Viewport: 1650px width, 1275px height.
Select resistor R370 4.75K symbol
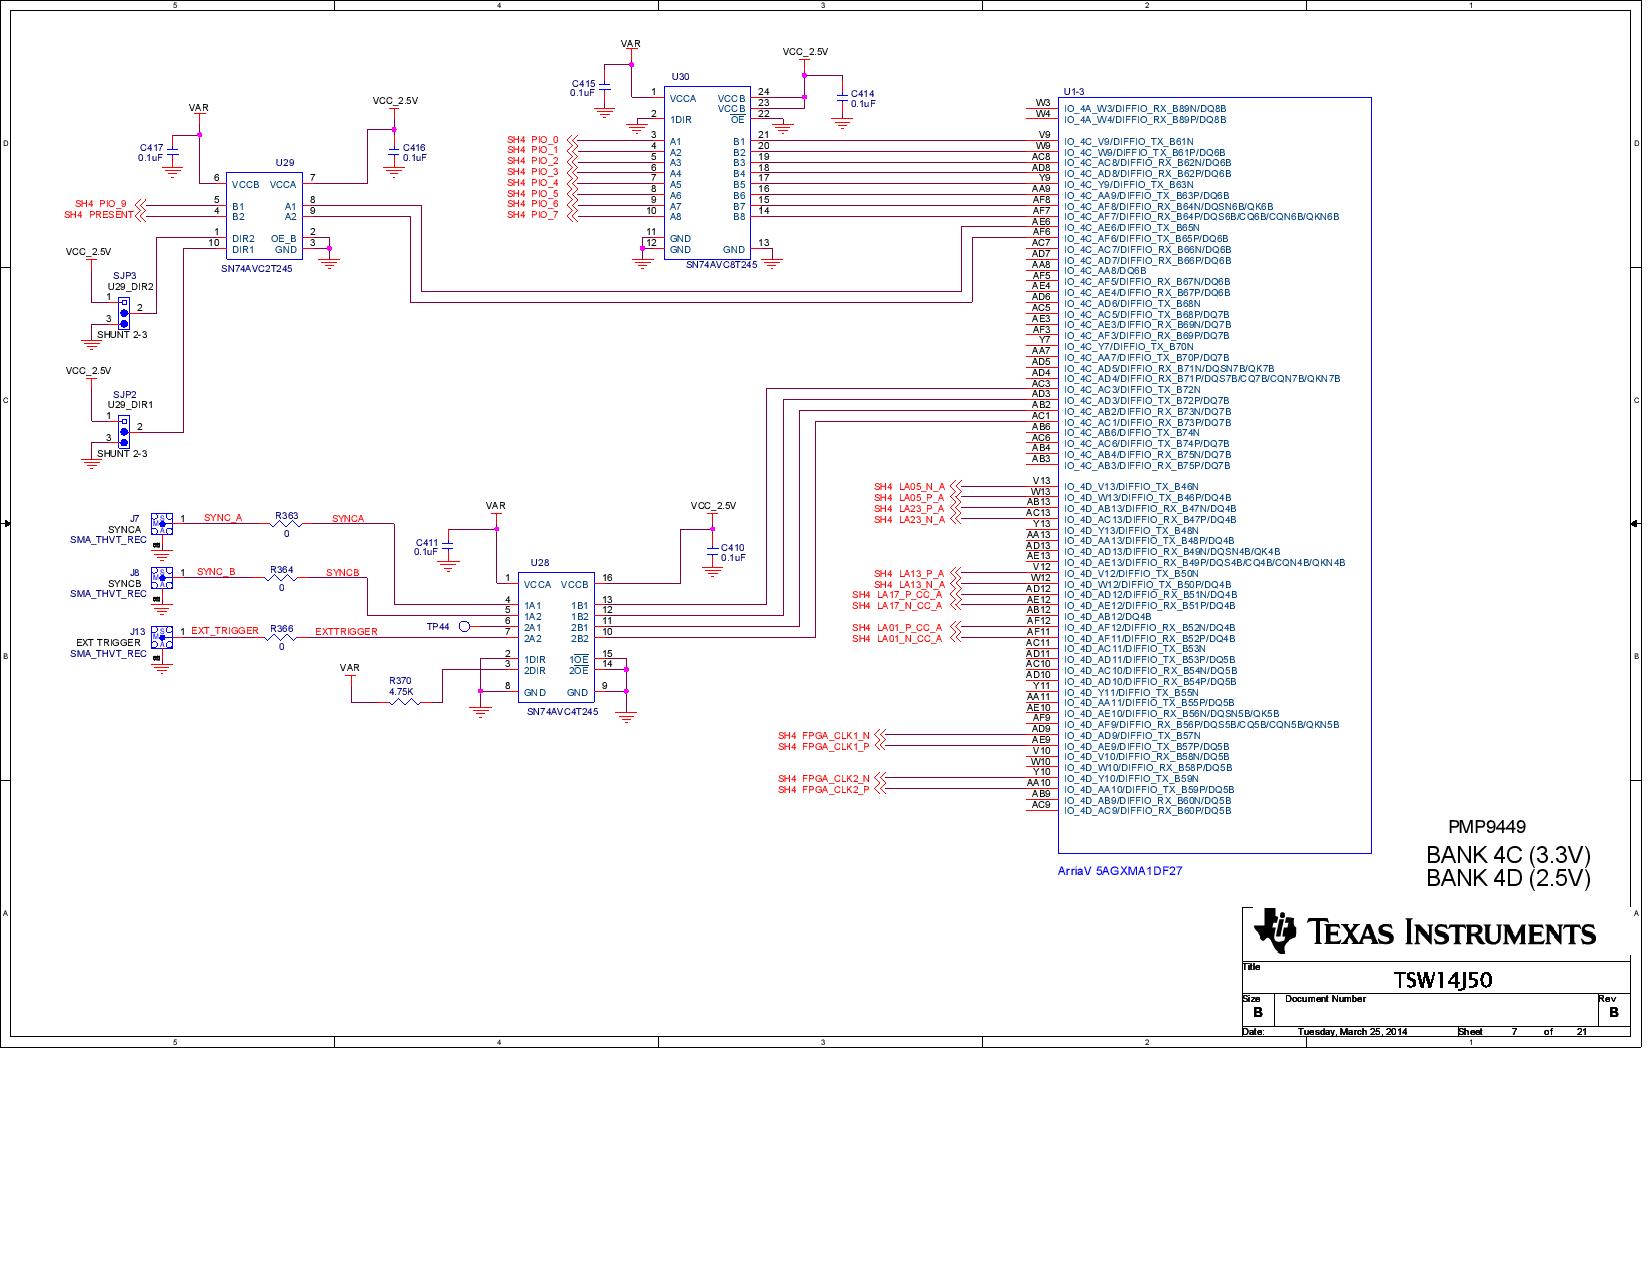click(x=405, y=701)
